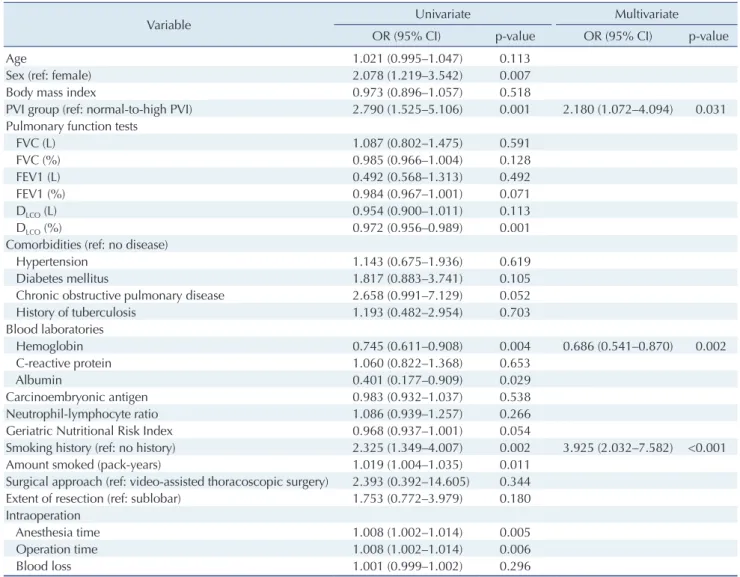Click Extent of resection (ref: sublobar) label
The height and width of the screenshot is (577, 740).
click(93, 499)
